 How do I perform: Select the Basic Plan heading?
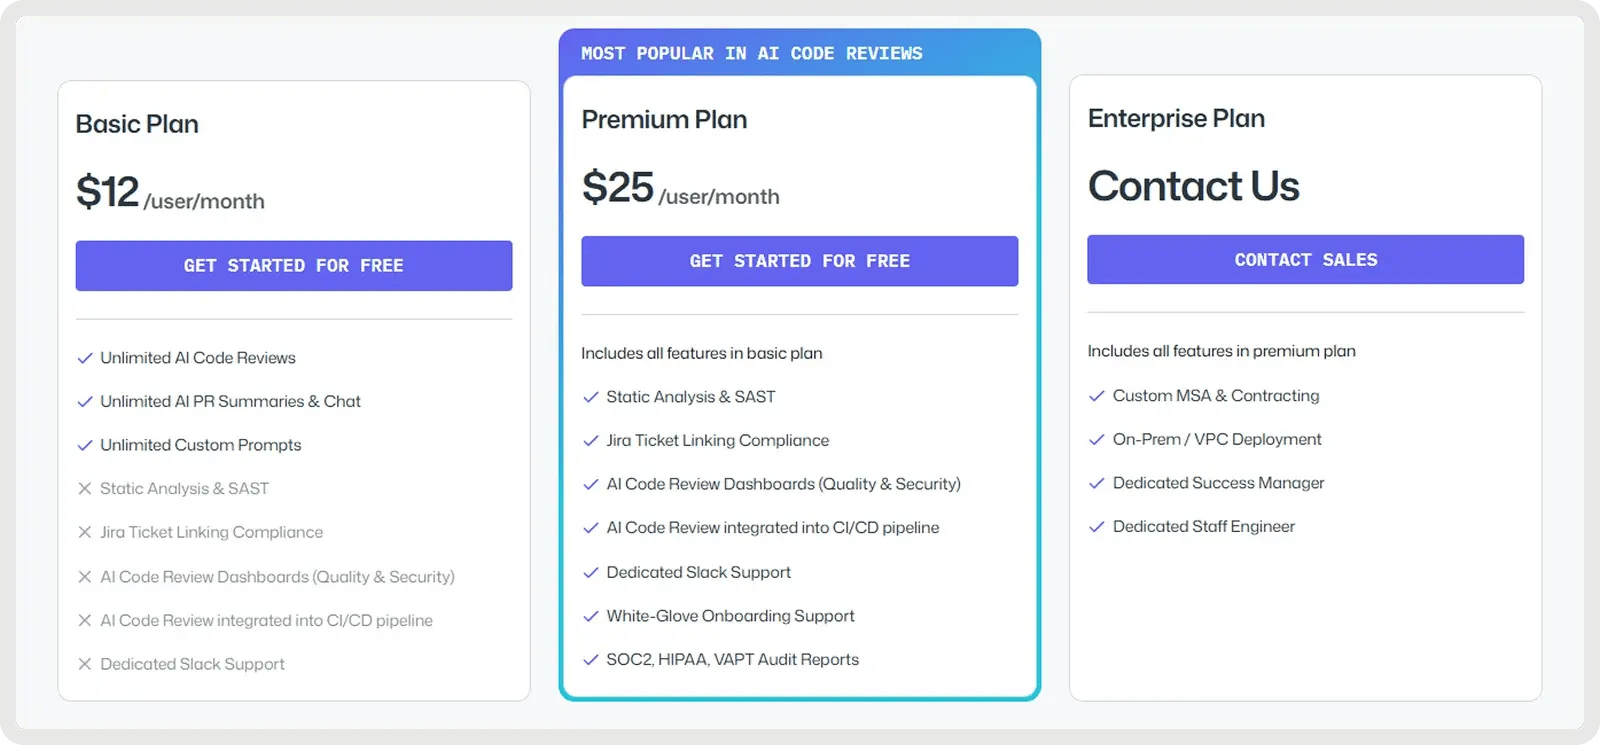tap(137, 124)
